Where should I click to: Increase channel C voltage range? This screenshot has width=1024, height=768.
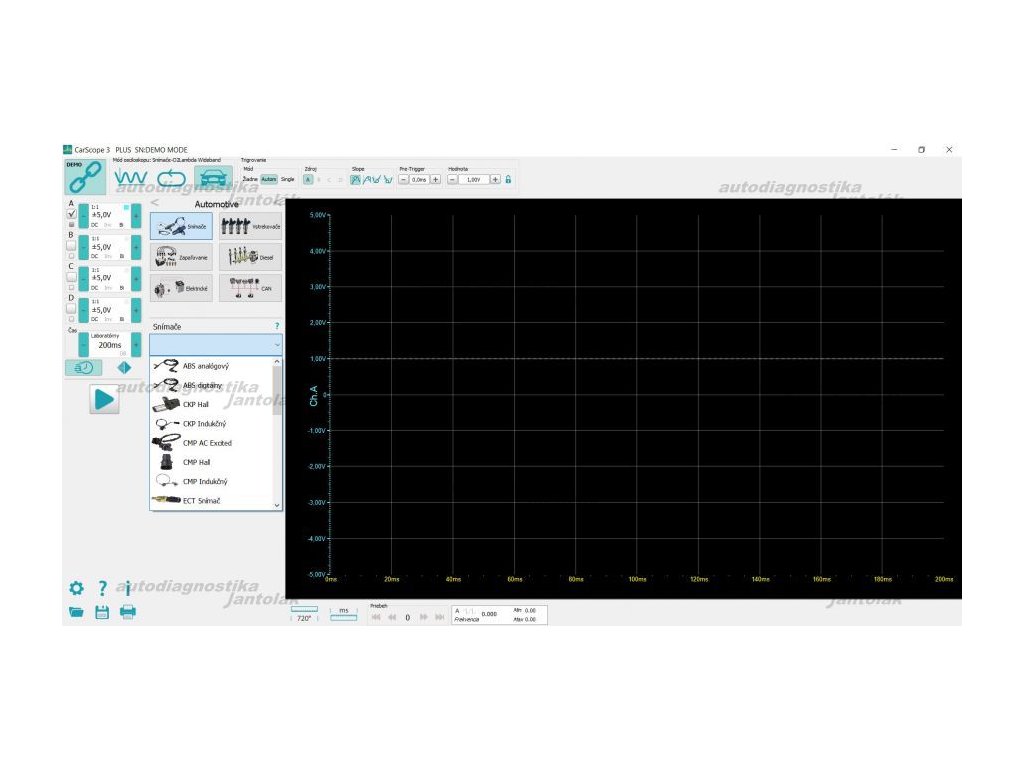pos(136,278)
